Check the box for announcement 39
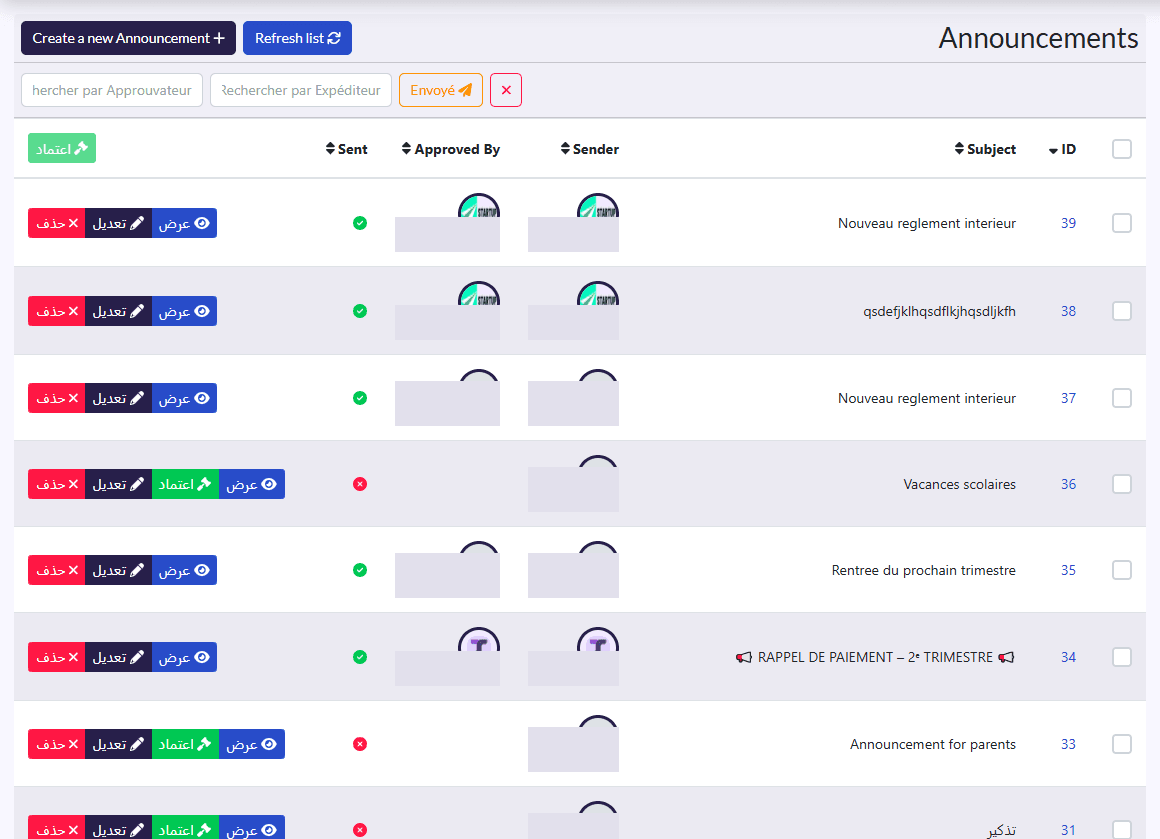Viewport: 1160px width, 839px height. pyautogui.click(x=1122, y=223)
